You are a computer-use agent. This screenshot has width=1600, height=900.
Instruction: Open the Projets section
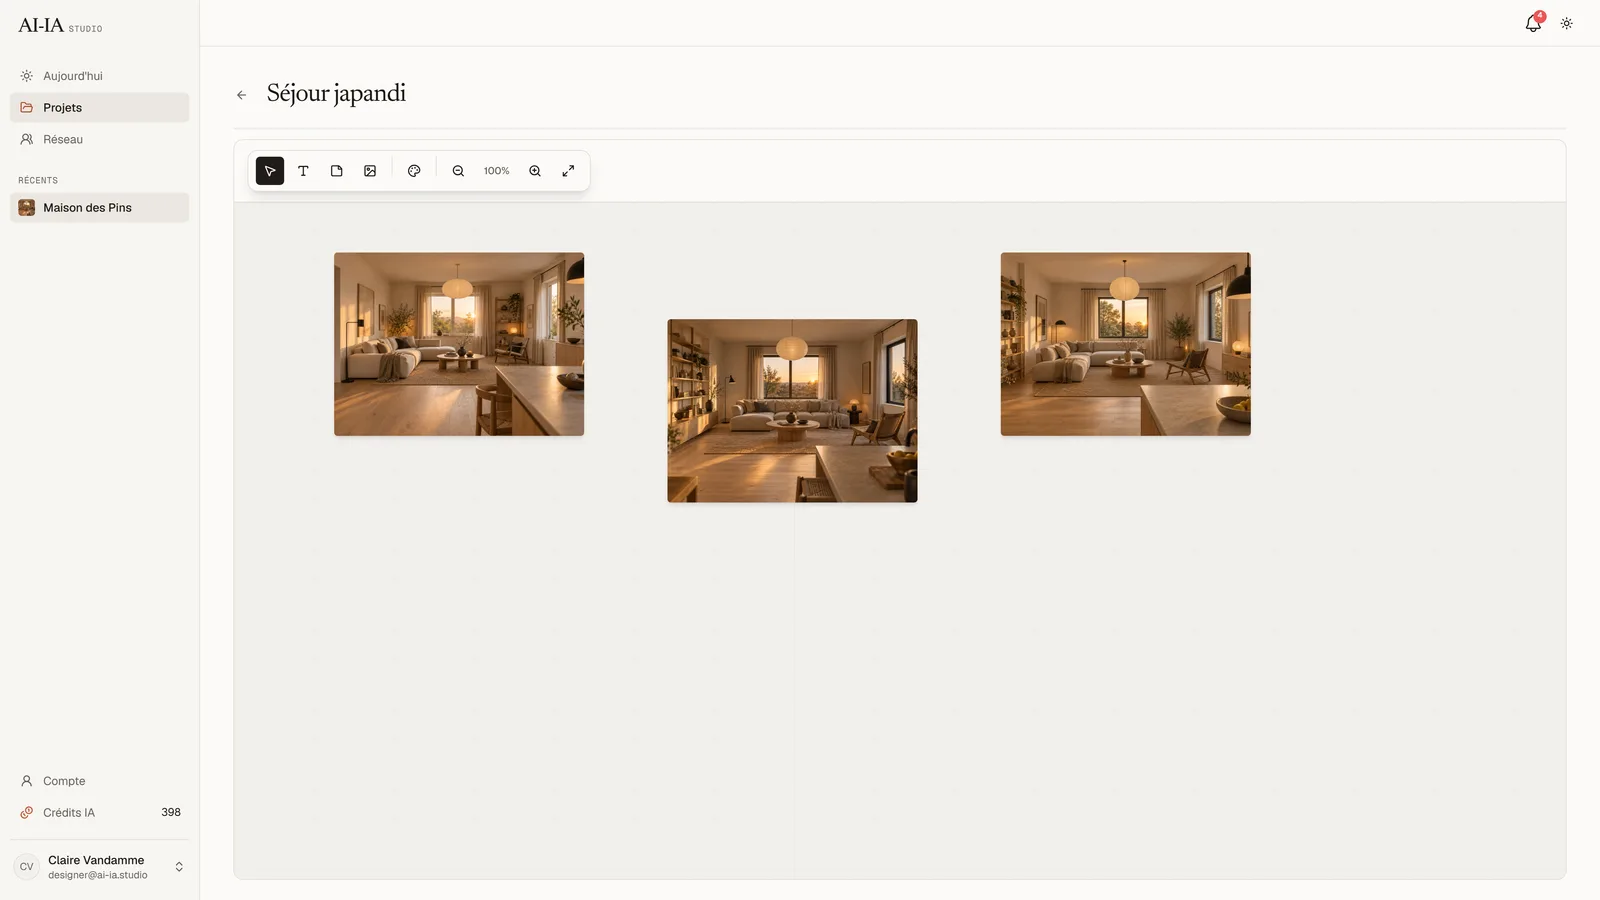click(99, 108)
